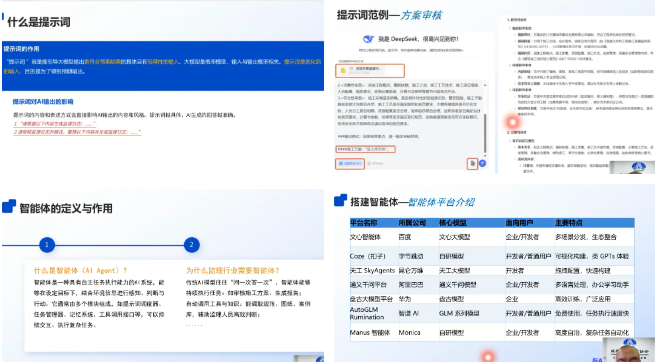Click the blue square icon beside 搭建智能体 title
655x362 pixels.
pyautogui.click(x=340, y=200)
